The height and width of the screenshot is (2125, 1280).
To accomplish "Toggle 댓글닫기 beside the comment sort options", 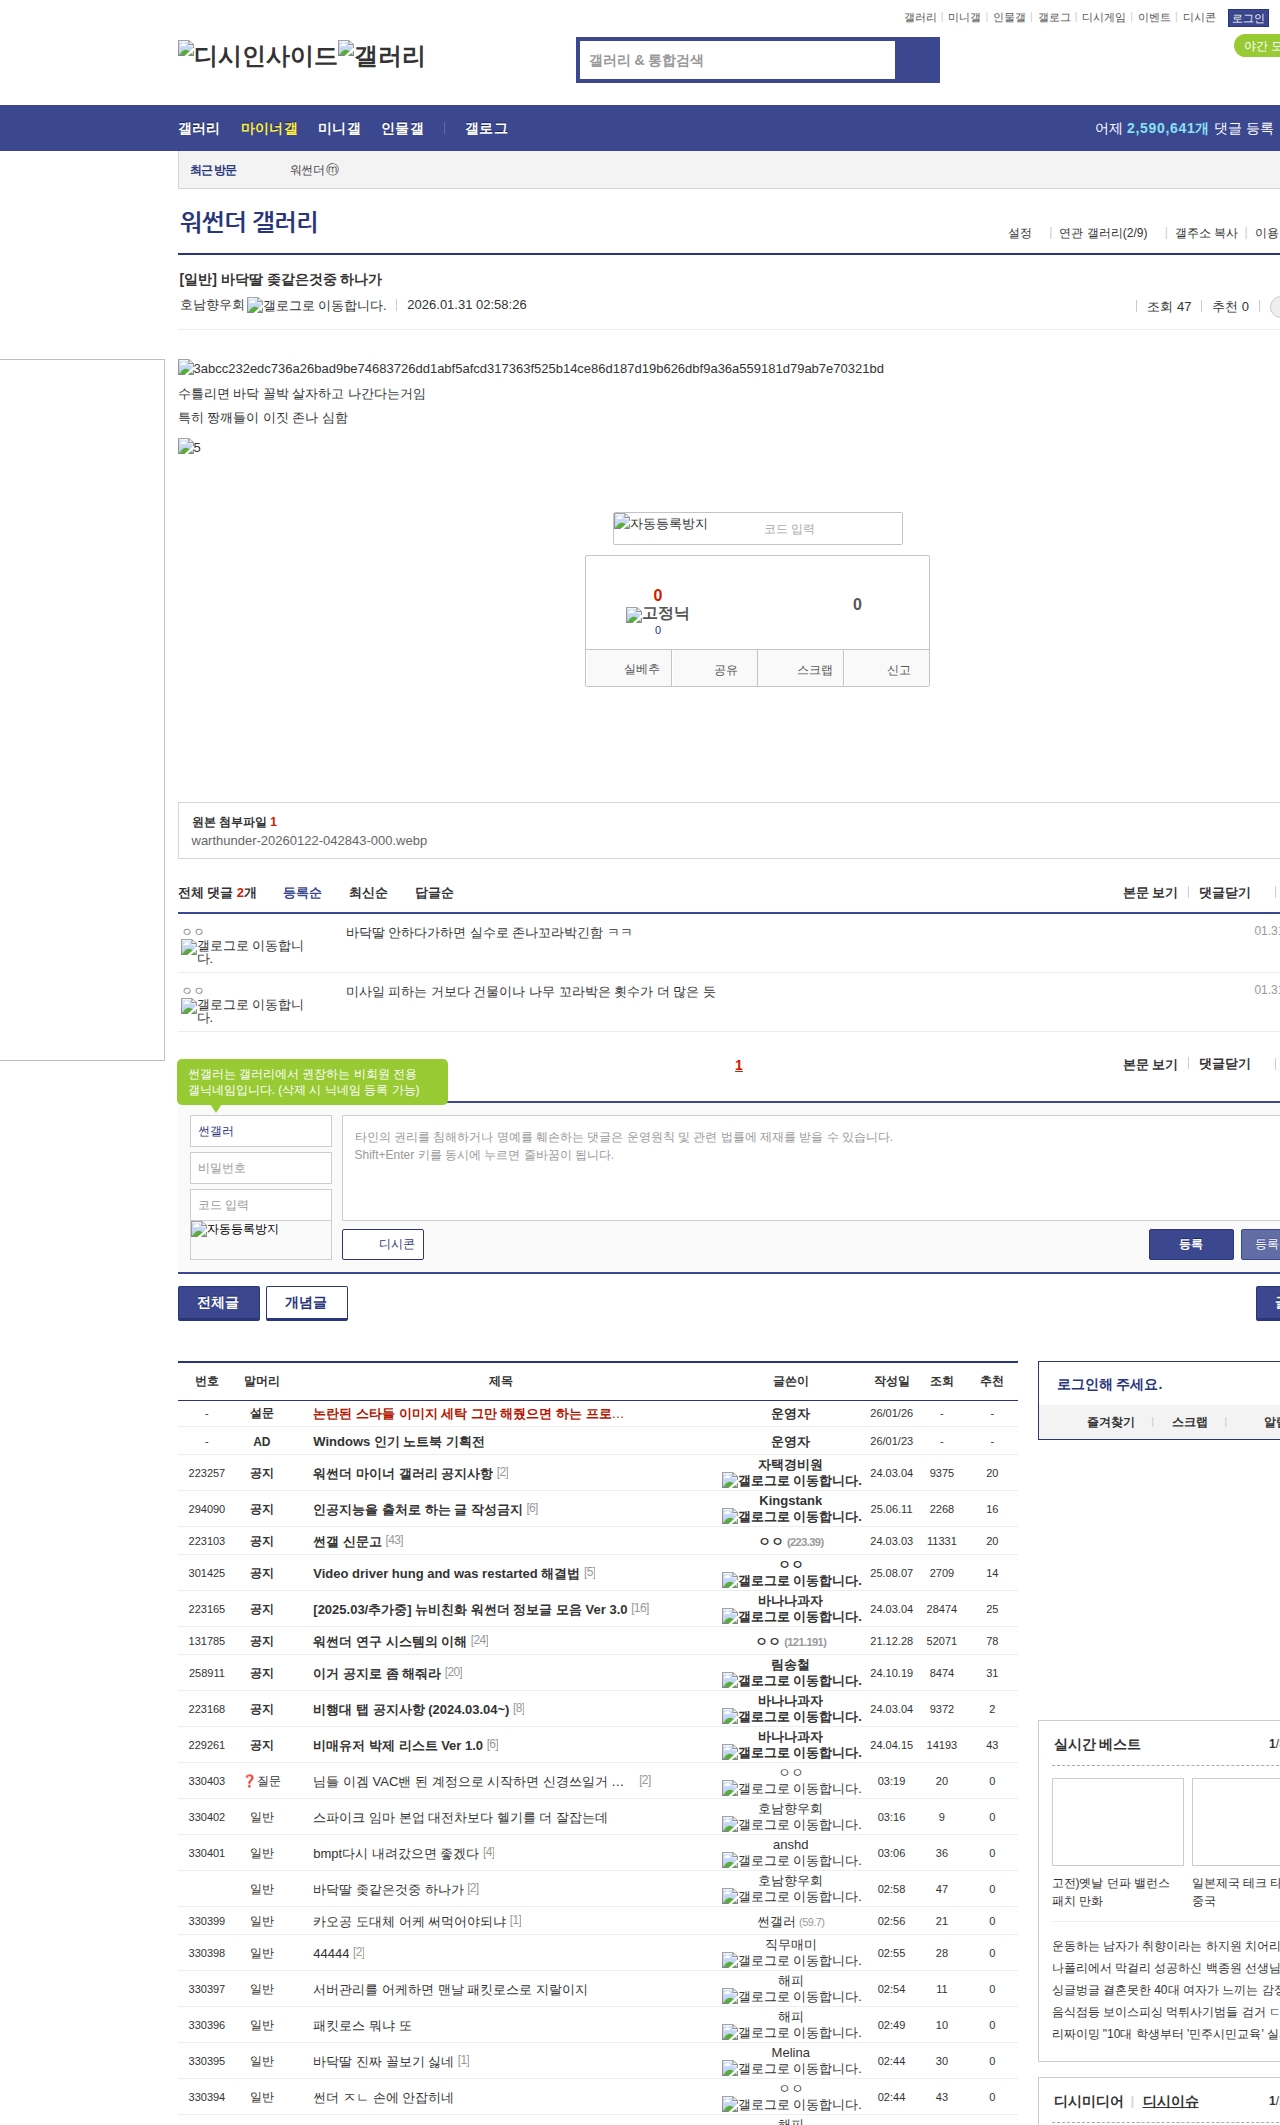I will tap(1224, 893).
